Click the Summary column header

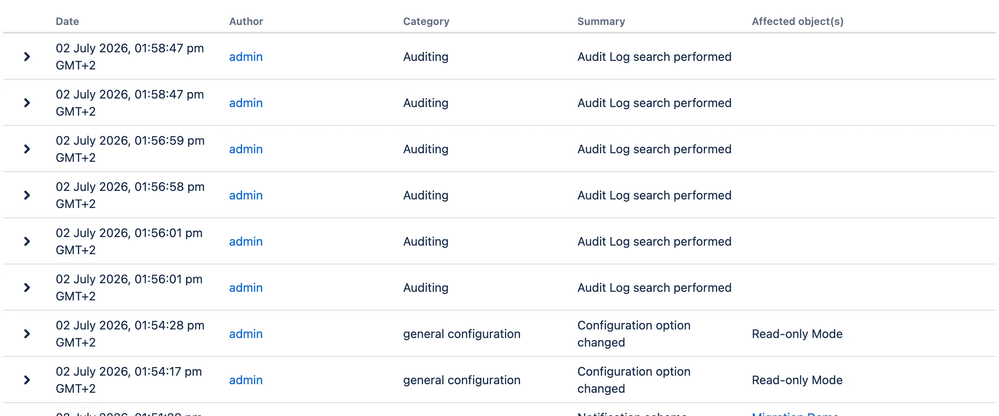pos(601,21)
